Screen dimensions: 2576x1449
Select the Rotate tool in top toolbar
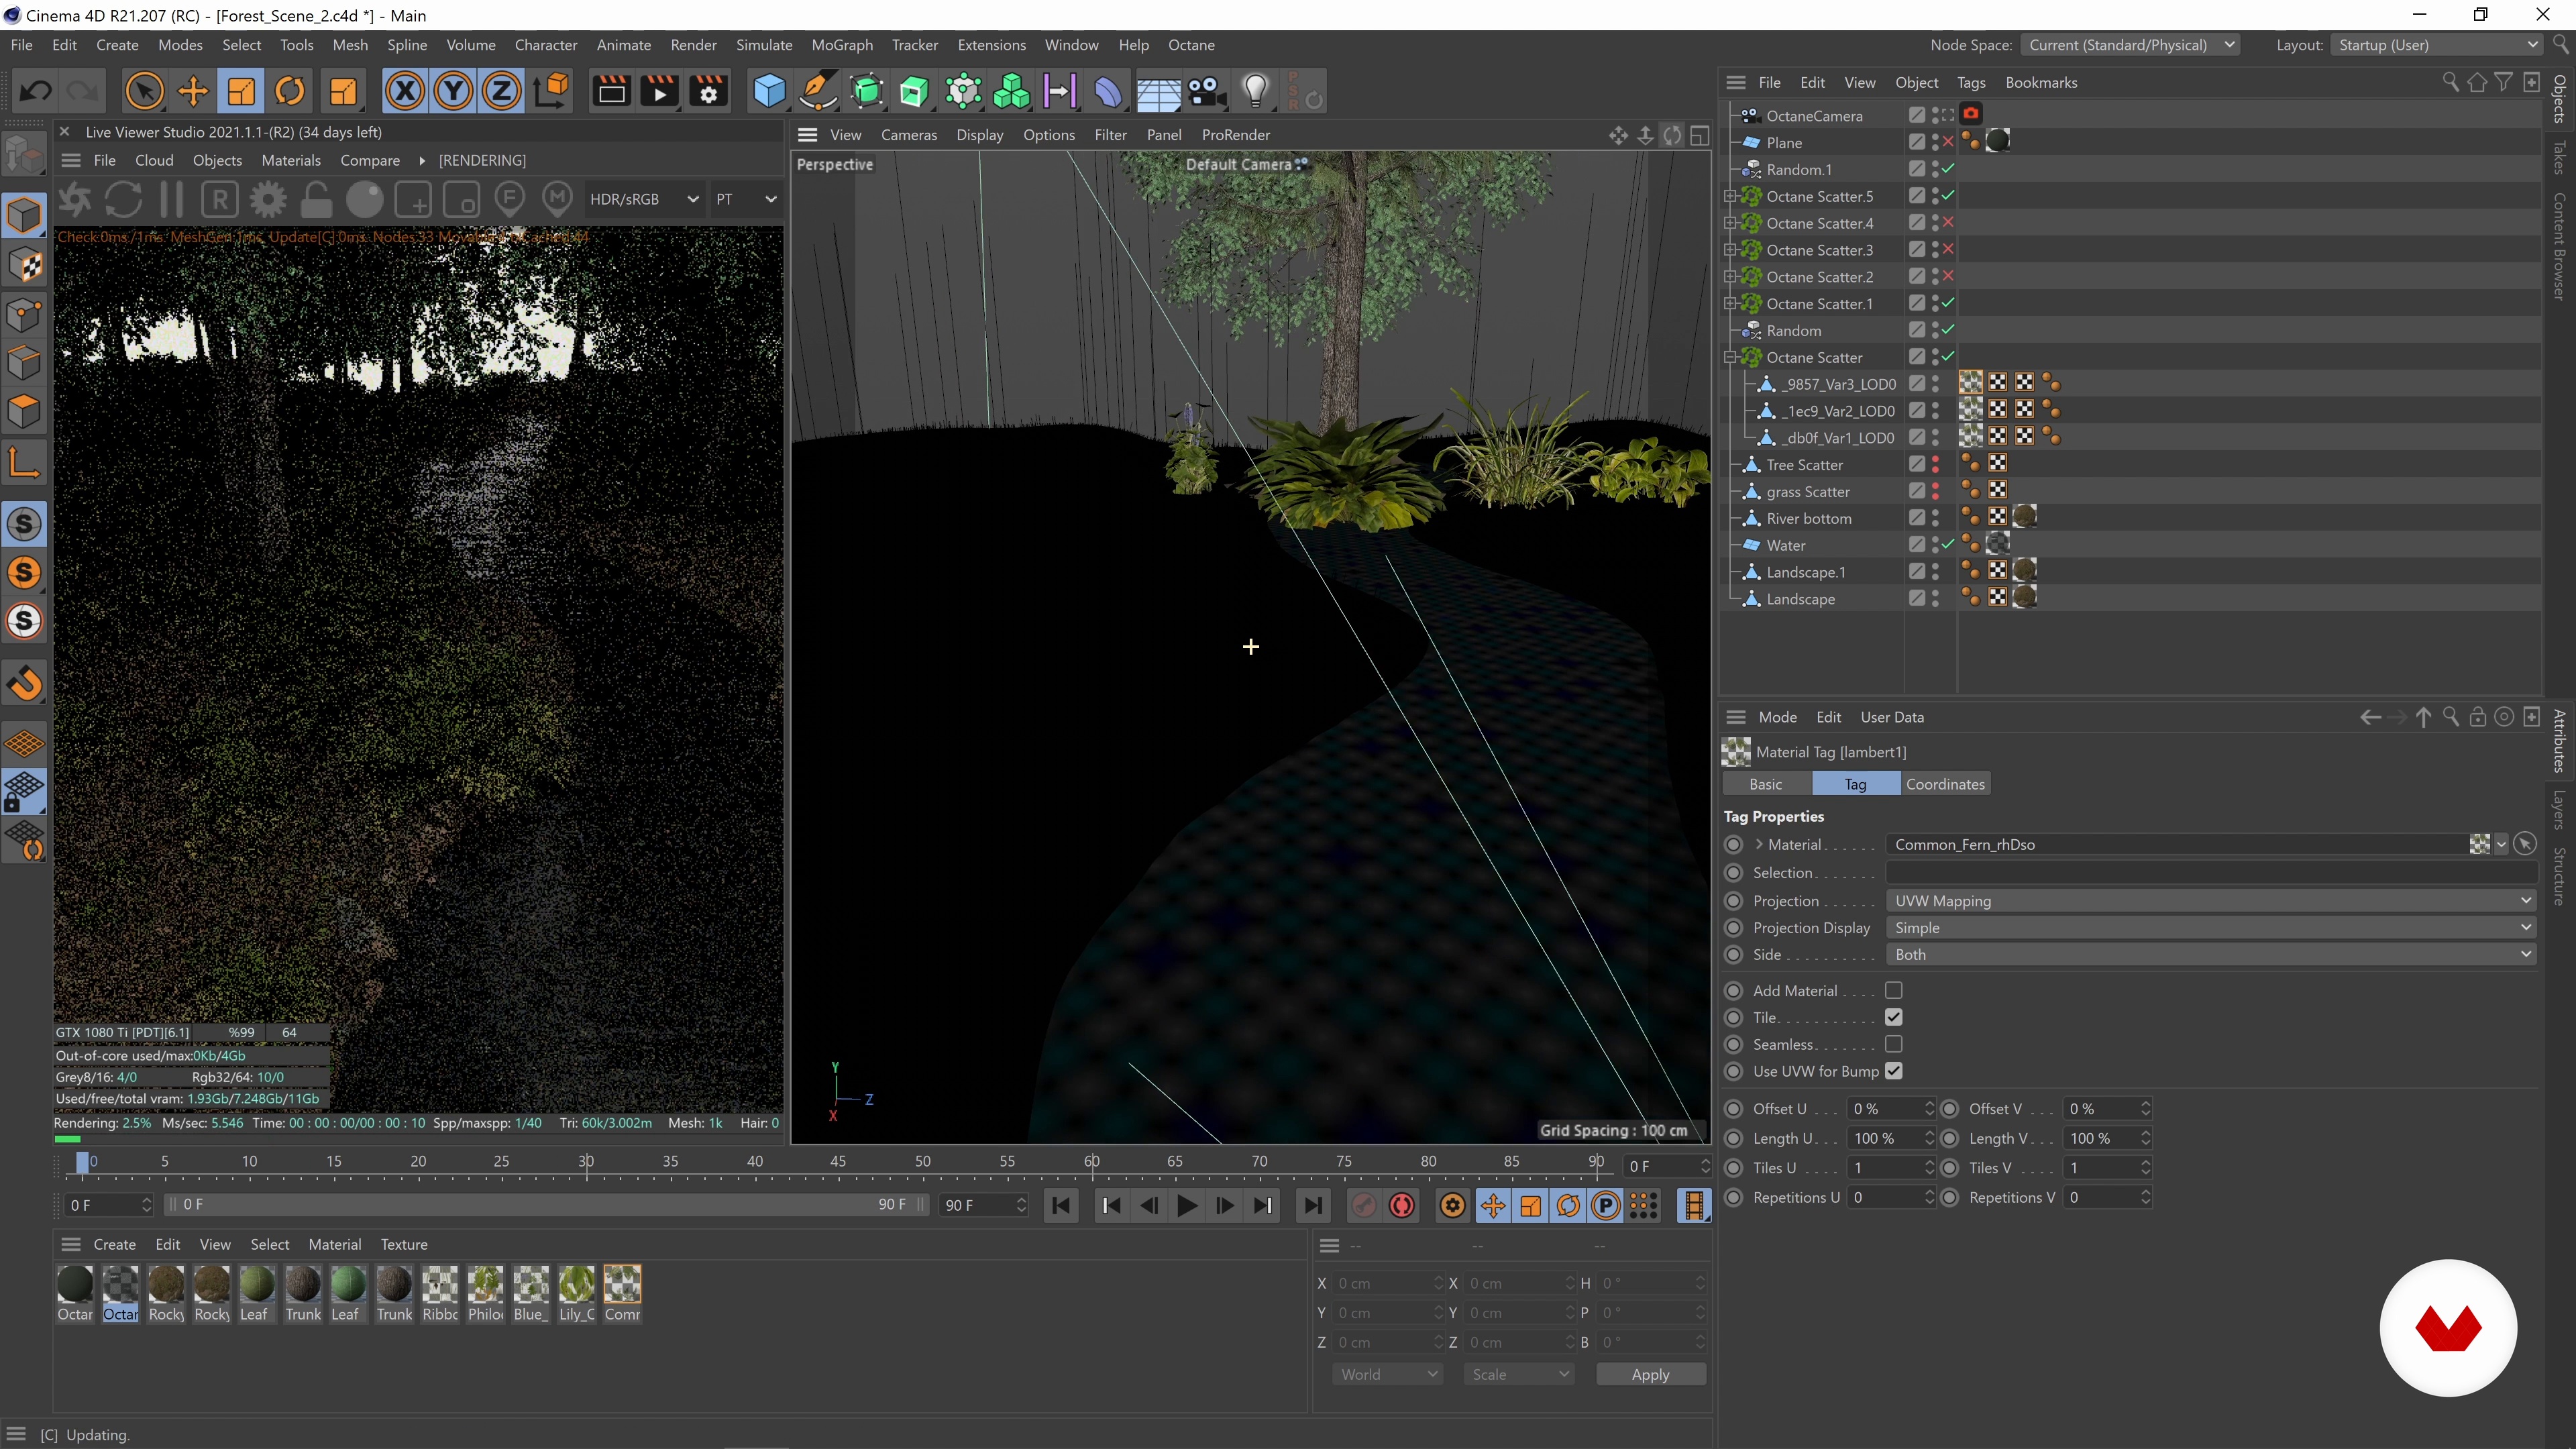click(290, 92)
